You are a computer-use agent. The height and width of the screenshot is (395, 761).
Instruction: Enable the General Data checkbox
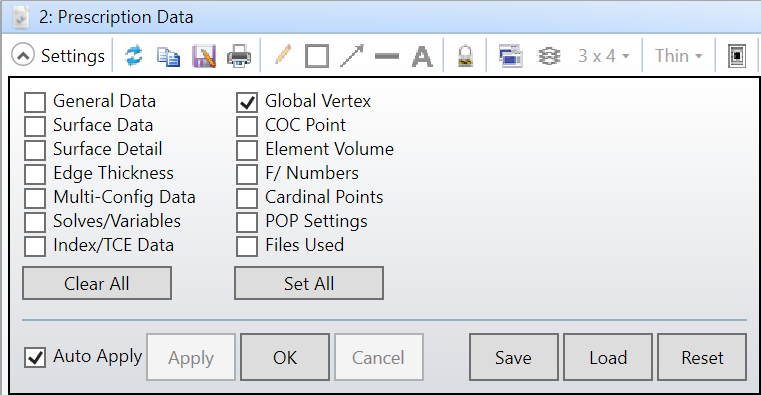point(35,102)
